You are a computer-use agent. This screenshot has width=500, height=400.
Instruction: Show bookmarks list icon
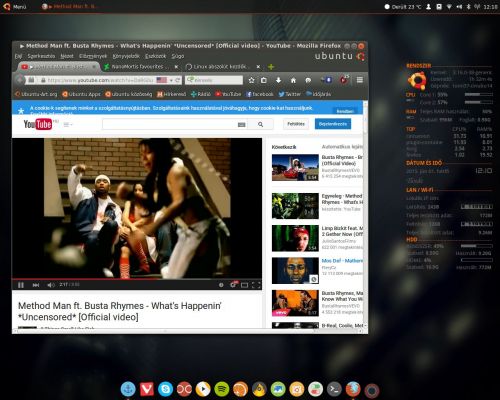point(264,80)
